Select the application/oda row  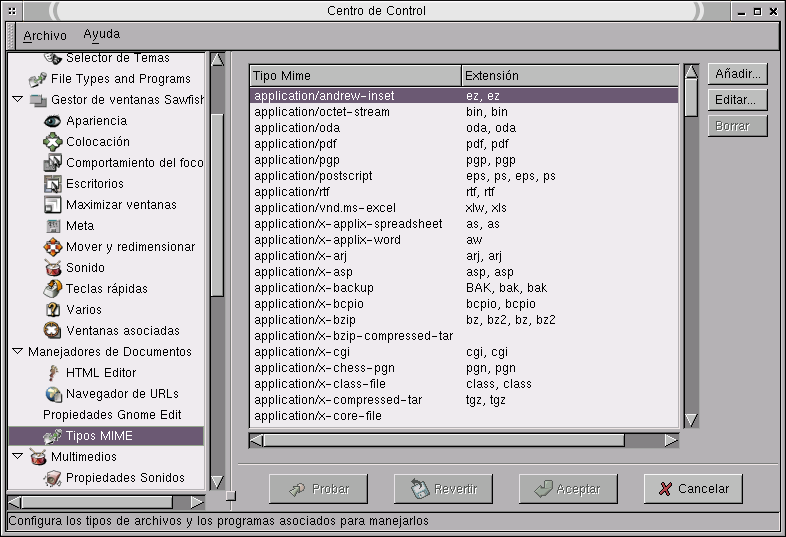tap(464, 128)
